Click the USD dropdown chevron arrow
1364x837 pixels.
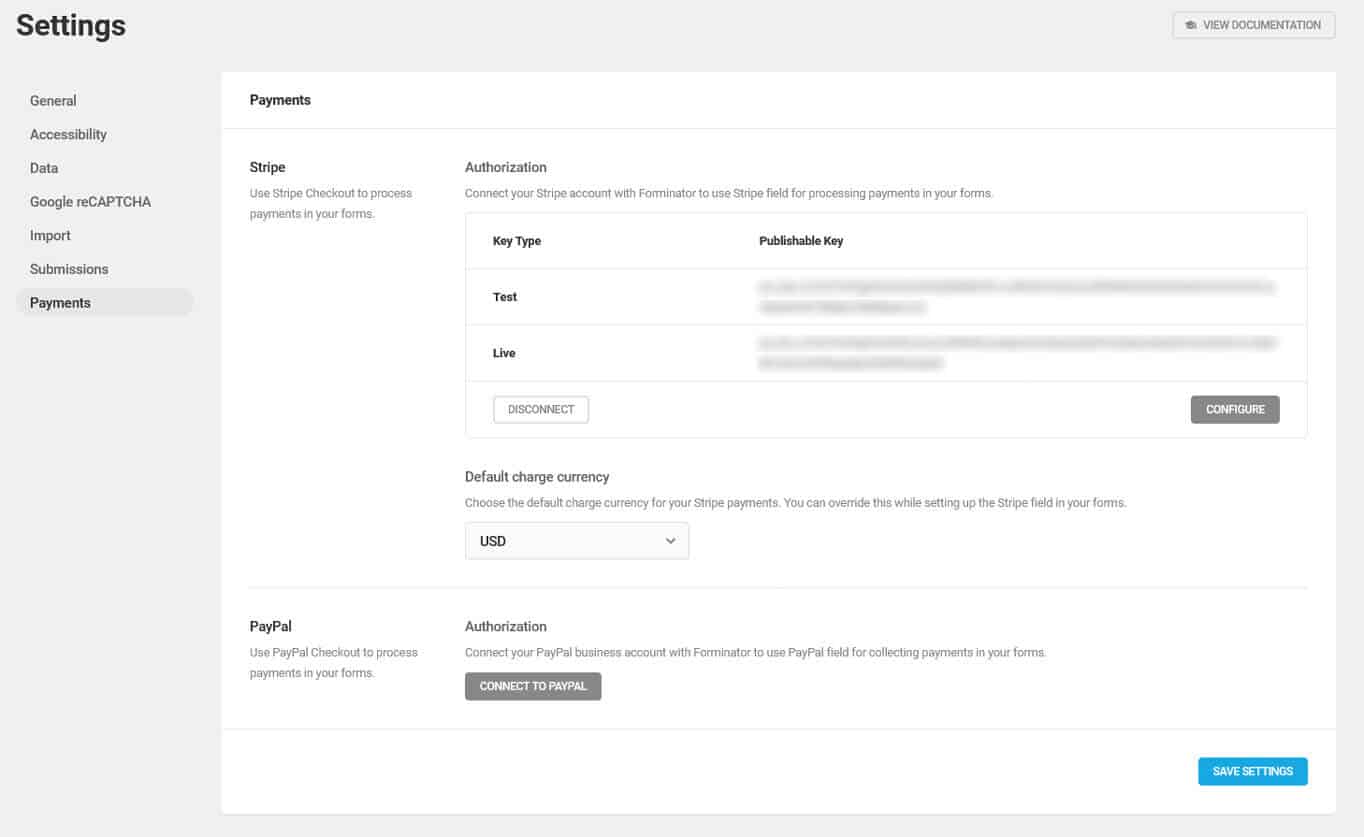670,541
